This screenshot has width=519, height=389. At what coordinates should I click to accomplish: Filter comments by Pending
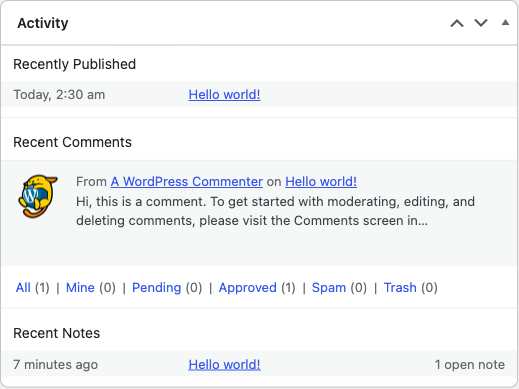tap(157, 288)
